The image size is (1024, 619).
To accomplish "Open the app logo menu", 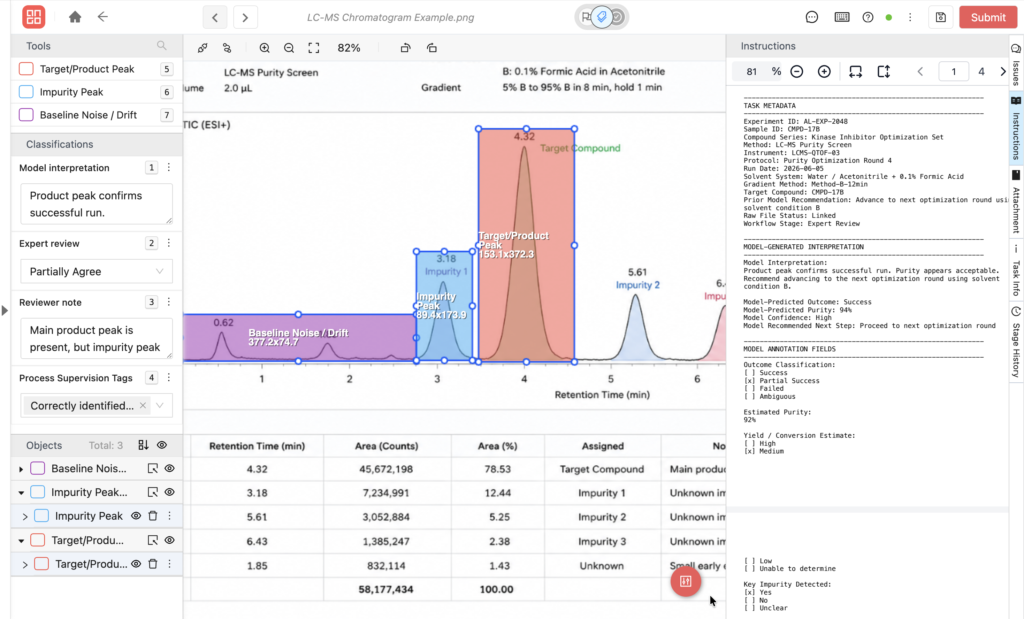I will point(33,17).
